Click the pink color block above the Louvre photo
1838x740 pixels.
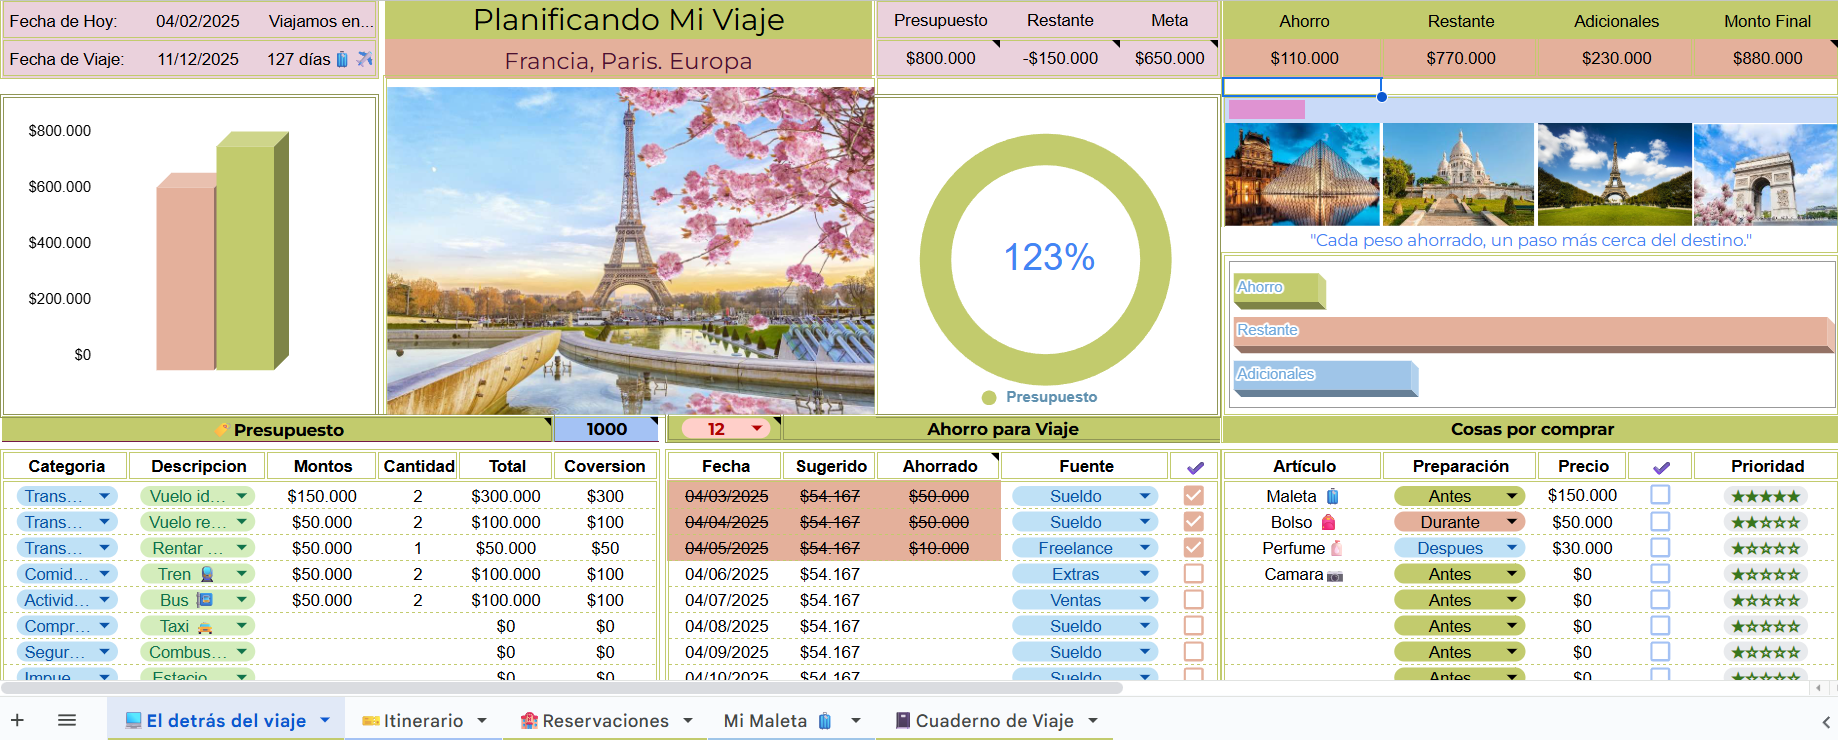tap(1266, 109)
